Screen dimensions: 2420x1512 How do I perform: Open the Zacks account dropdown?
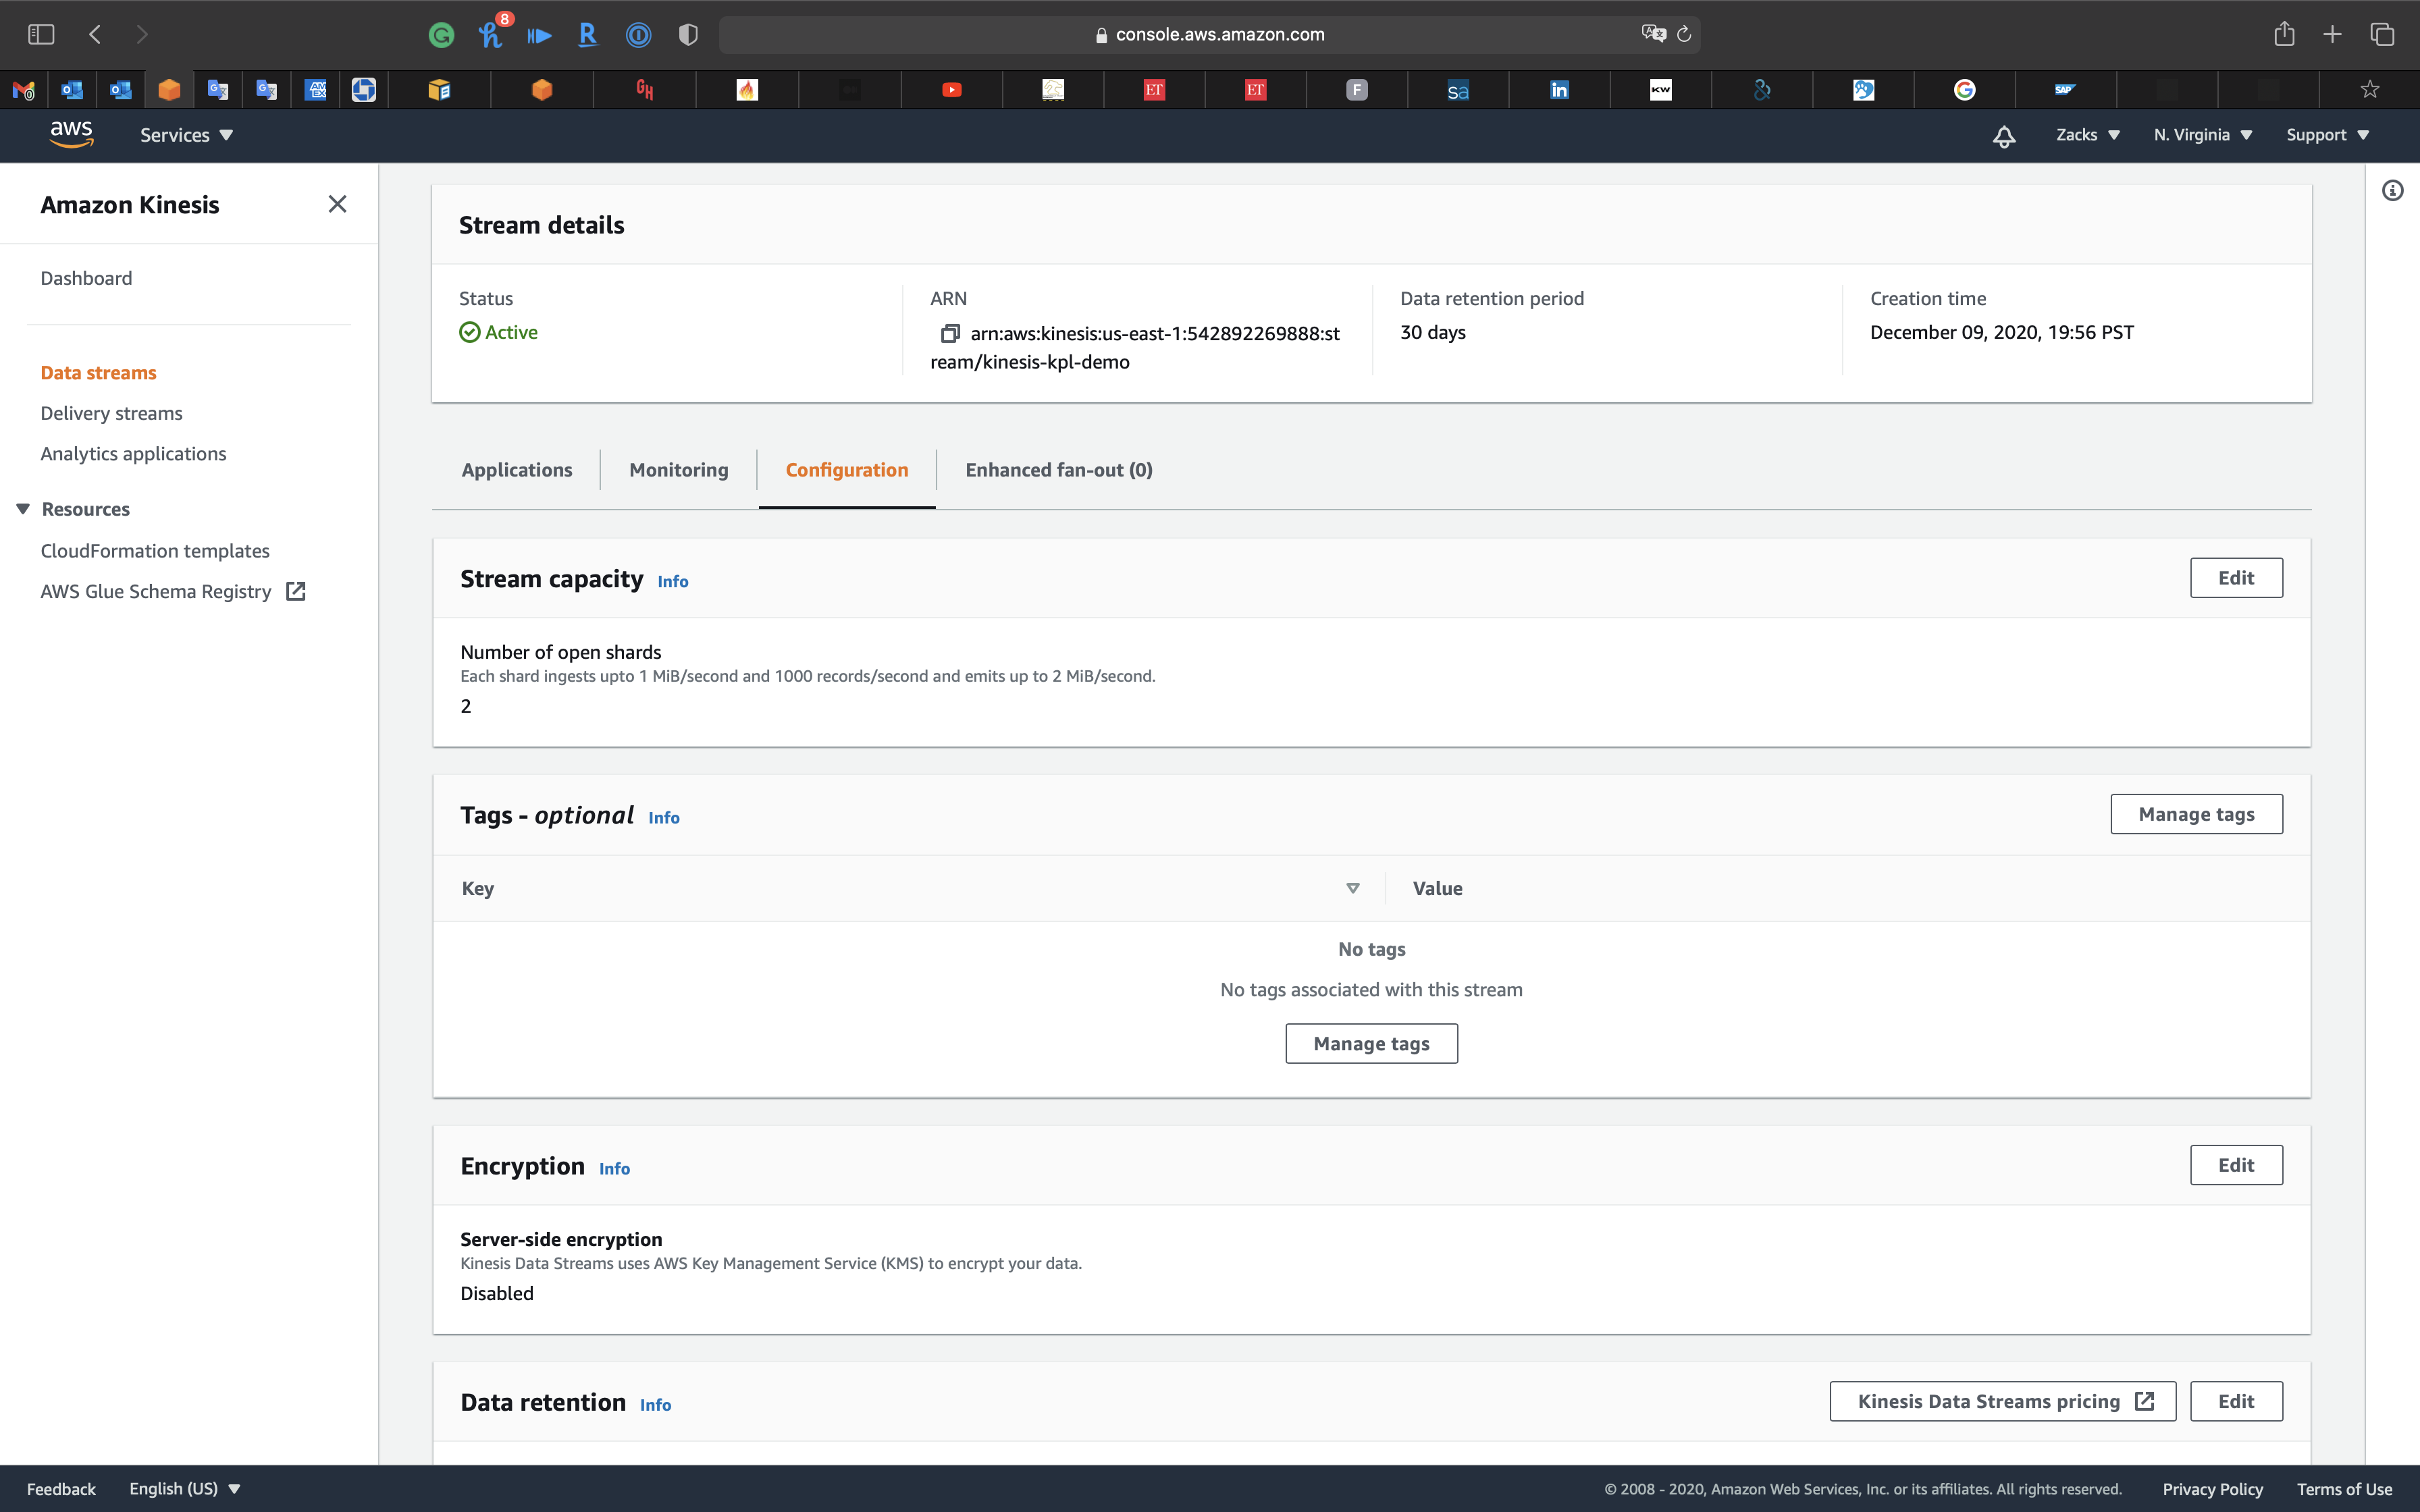pos(2087,135)
